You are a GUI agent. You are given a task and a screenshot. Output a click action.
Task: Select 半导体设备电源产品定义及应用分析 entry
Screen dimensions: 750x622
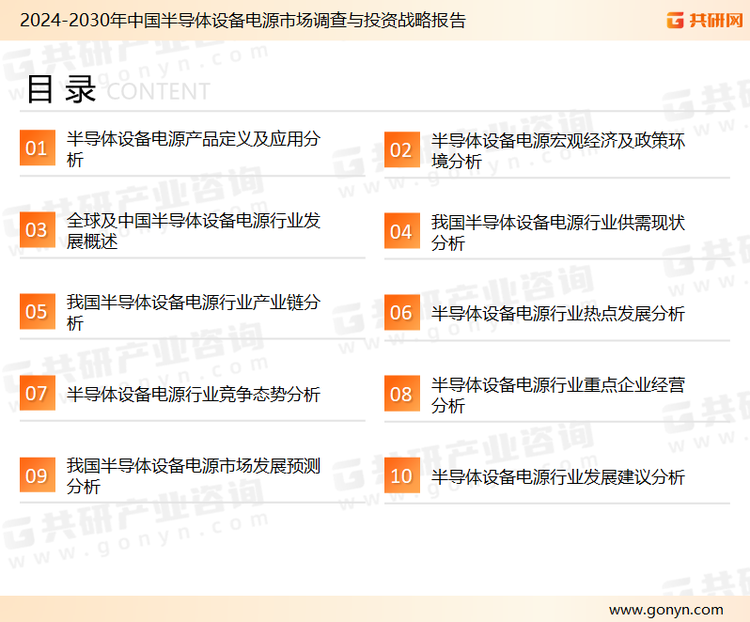(193, 149)
